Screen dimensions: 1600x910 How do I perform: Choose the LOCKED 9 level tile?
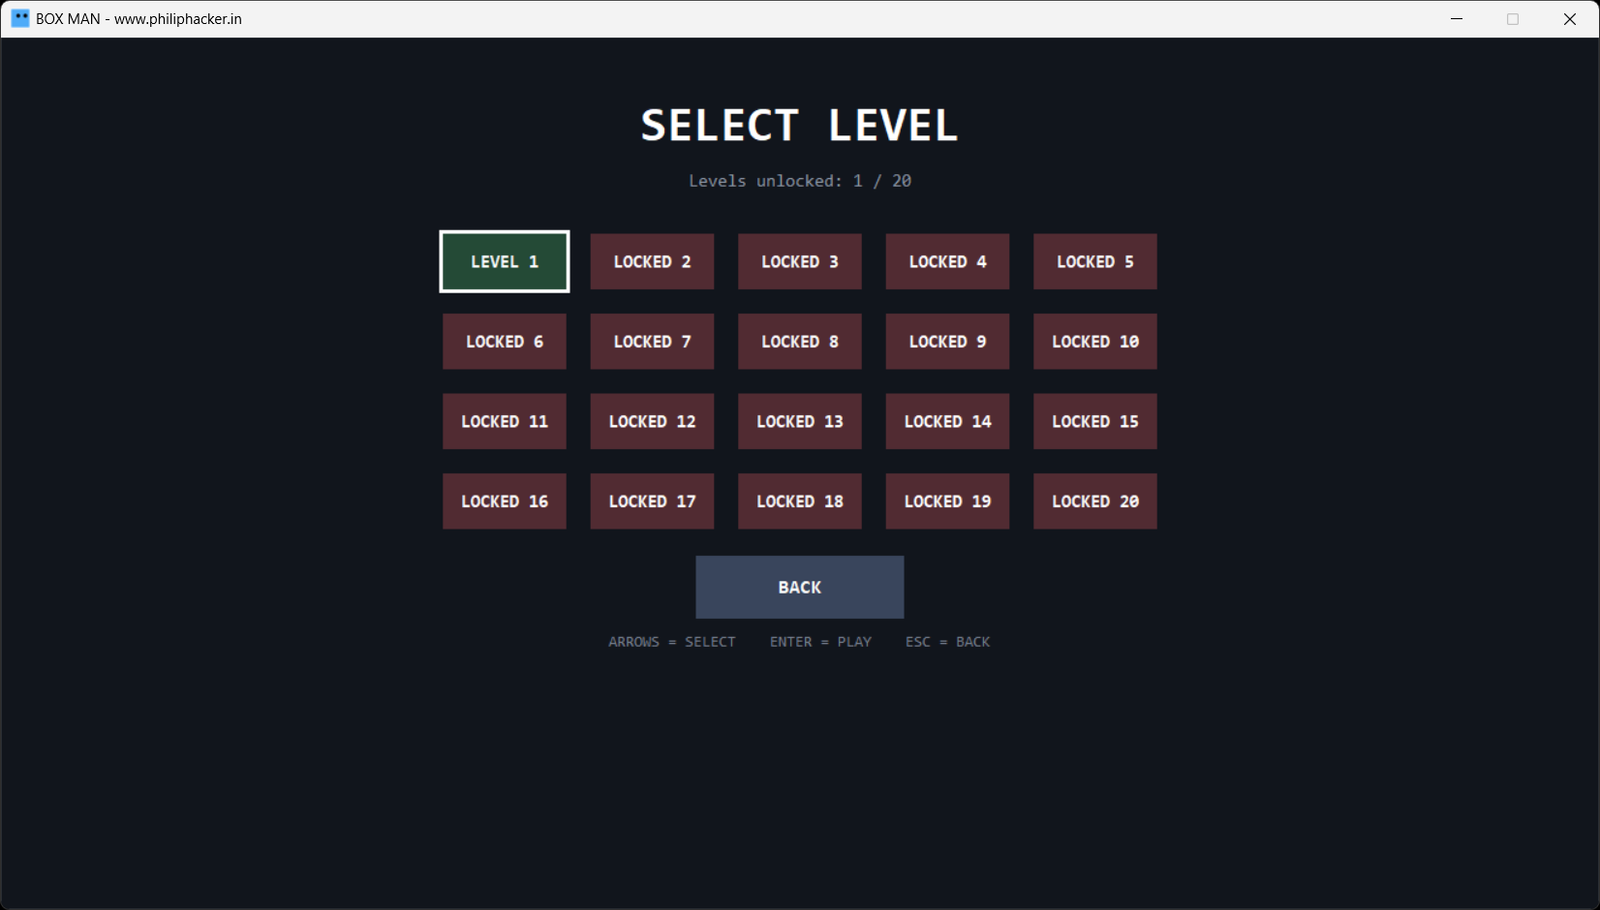947,341
